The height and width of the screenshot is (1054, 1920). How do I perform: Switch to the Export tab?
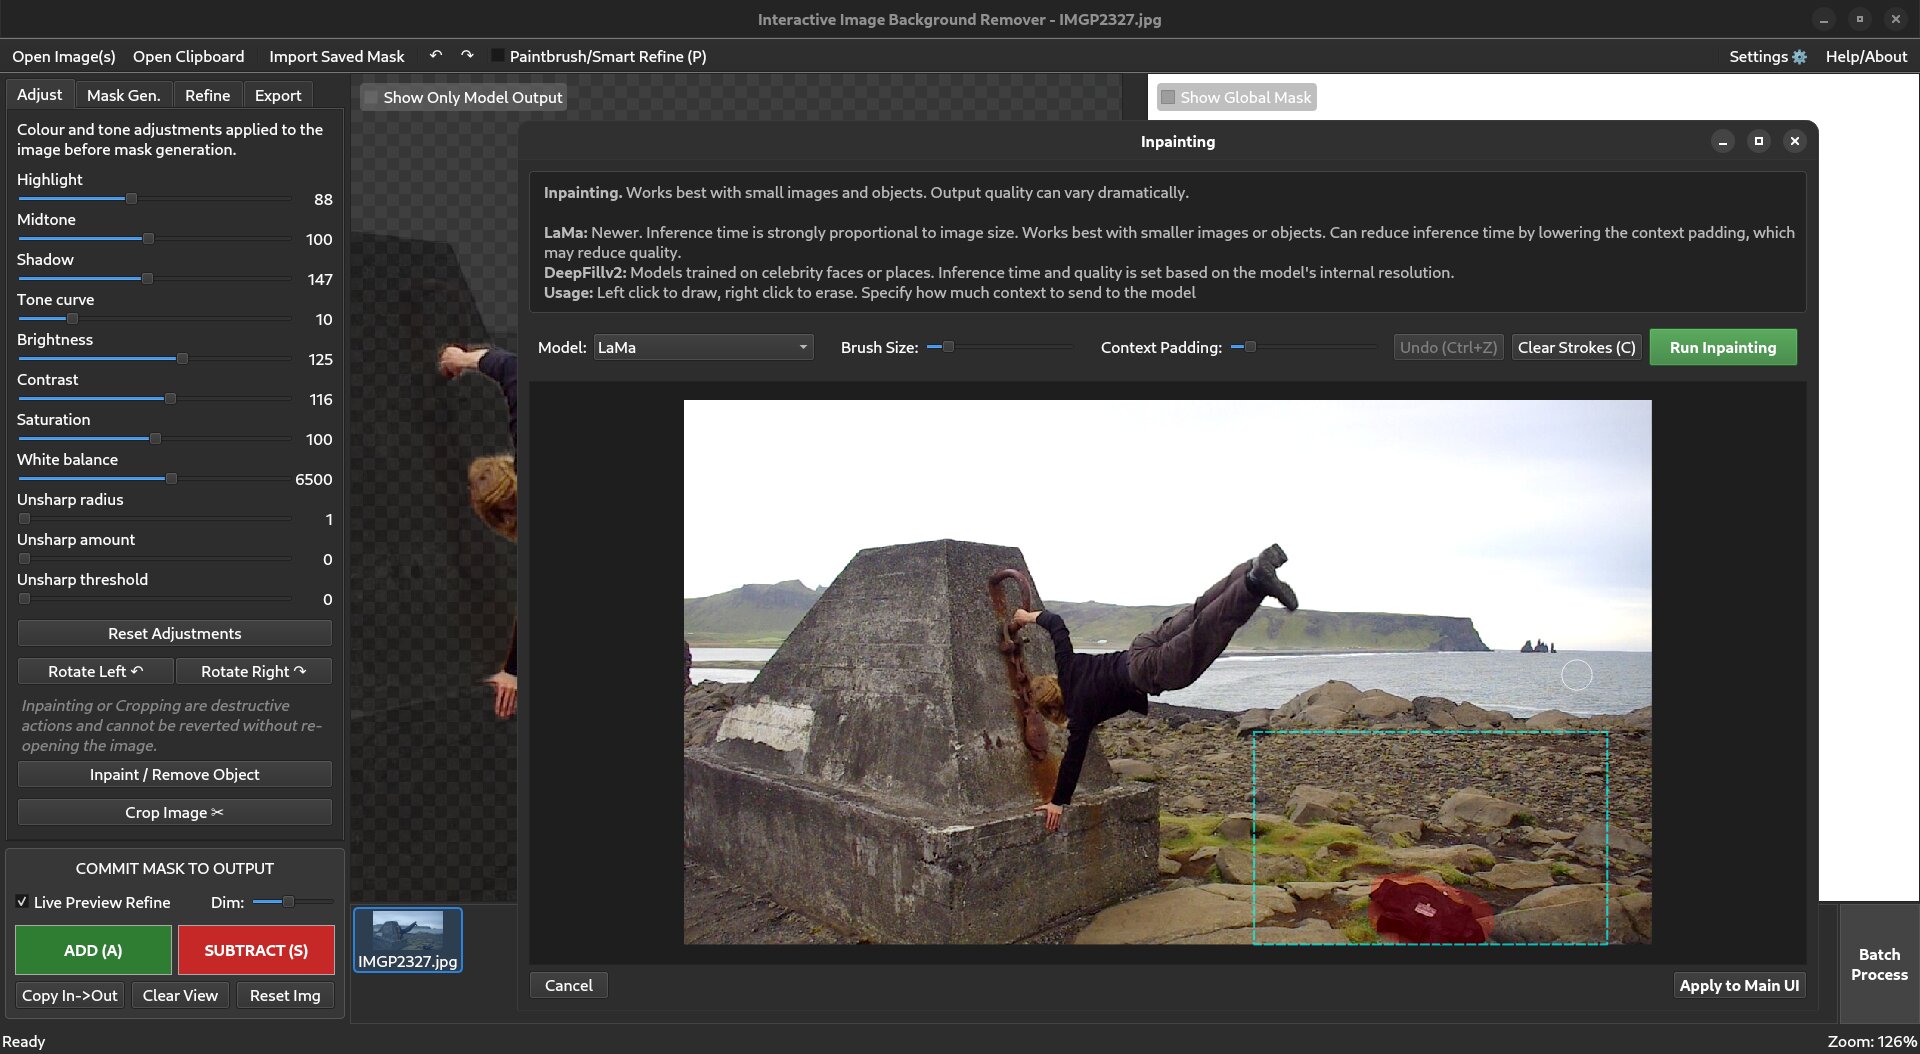coord(277,94)
